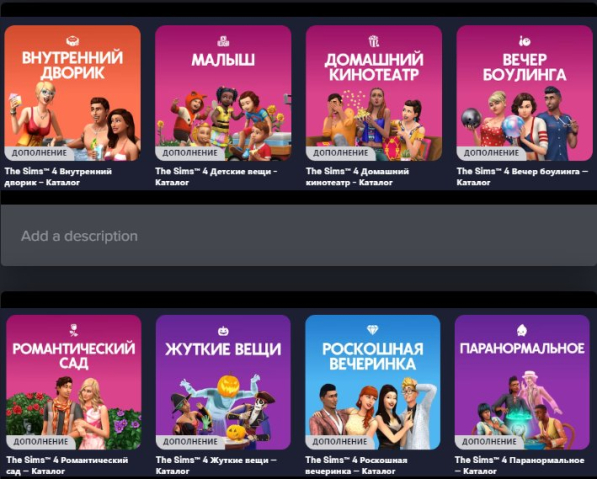Click the pumpkin icon above Жуткие вещи
Image resolution: width=597 pixels, height=479 pixels.
pyautogui.click(x=223, y=331)
